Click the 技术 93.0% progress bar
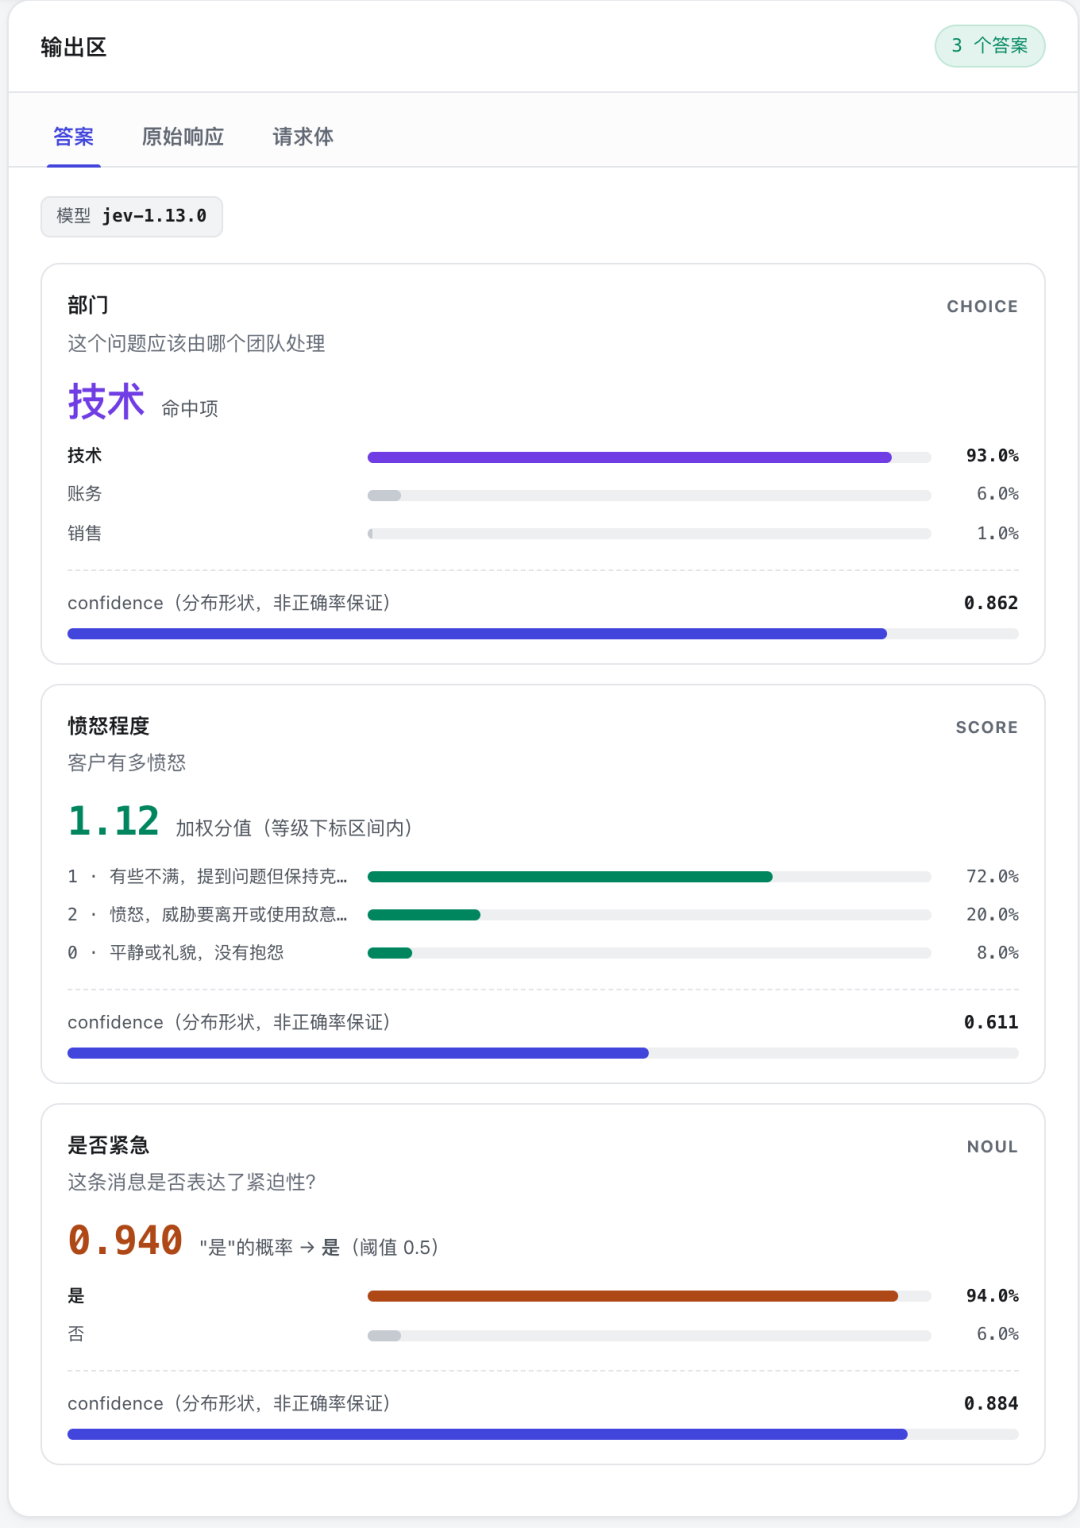 click(x=649, y=457)
